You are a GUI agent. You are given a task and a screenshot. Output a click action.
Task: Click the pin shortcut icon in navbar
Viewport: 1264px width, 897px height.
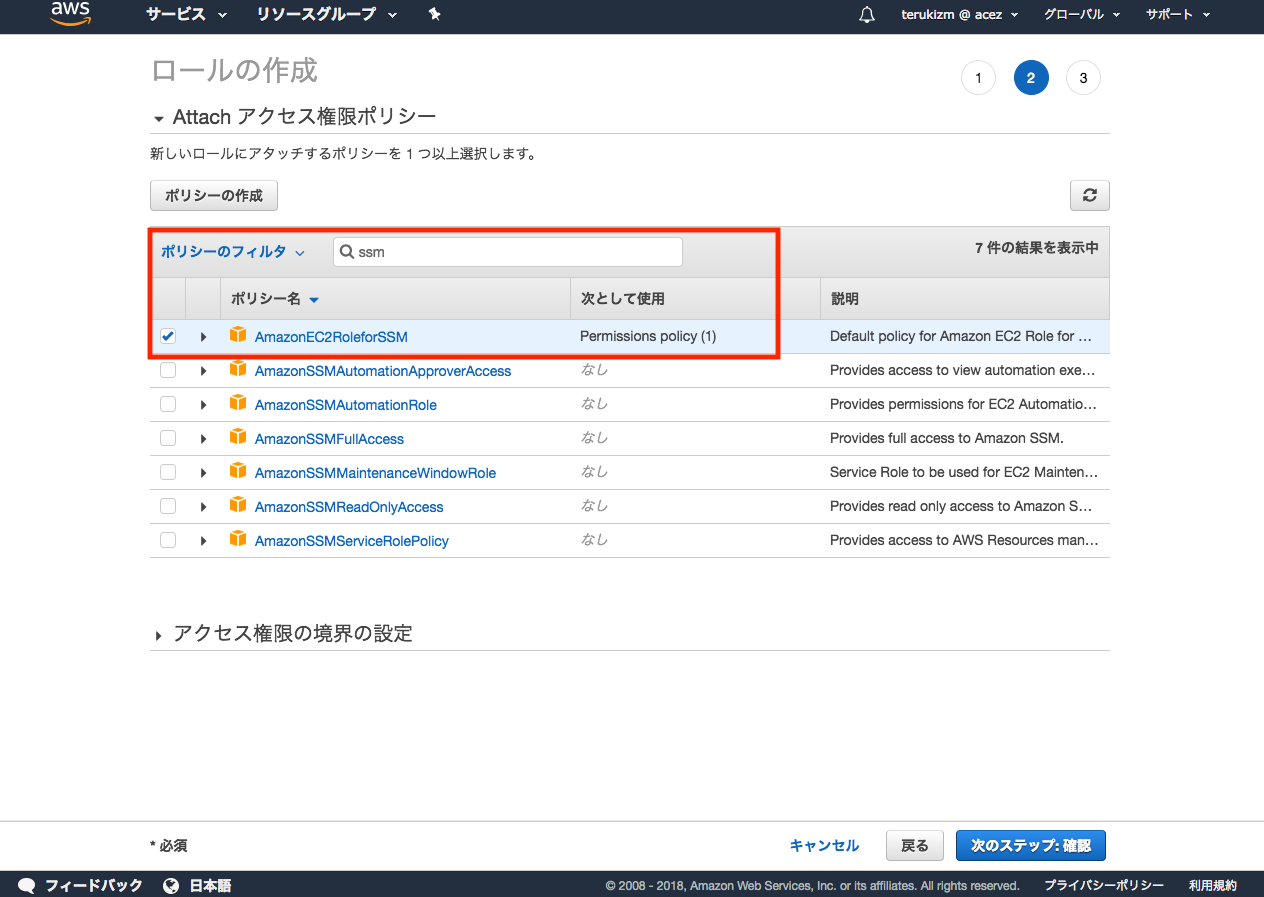tap(434, 15)
